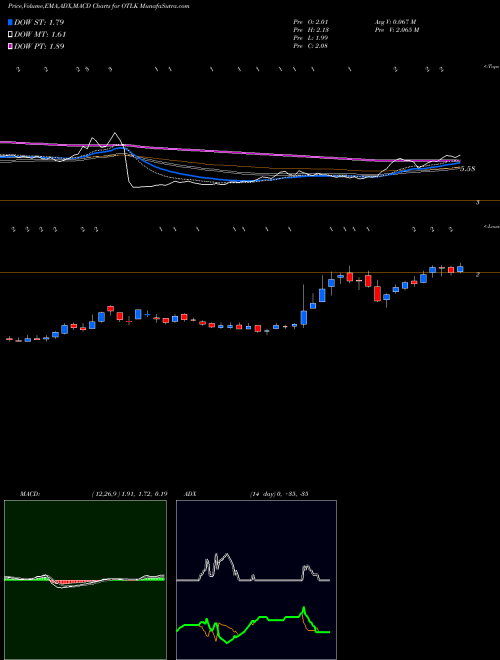This screenshot has width=500, height=660.
Task: Open the dark blue ADX indicator panel
Action: point(256,580)
